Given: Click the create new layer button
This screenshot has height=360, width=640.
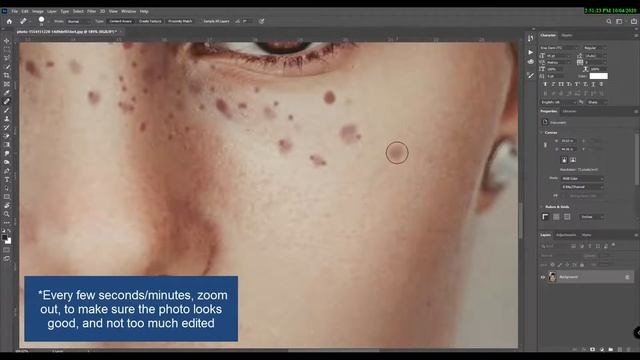Looking at the screenshot, I should pyautogui.click(x=620, y=350).
